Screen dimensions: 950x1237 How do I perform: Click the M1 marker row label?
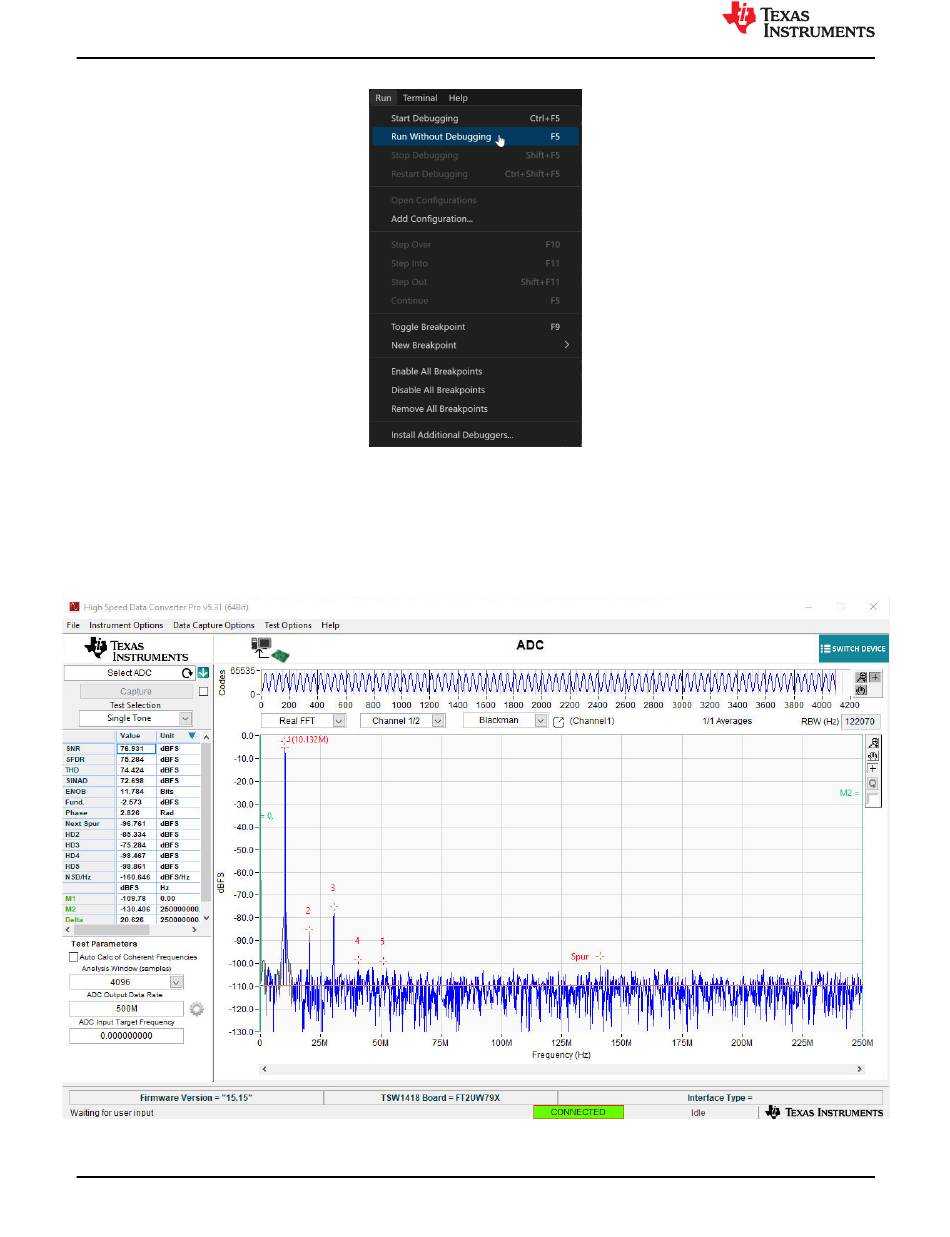(90, 898)
